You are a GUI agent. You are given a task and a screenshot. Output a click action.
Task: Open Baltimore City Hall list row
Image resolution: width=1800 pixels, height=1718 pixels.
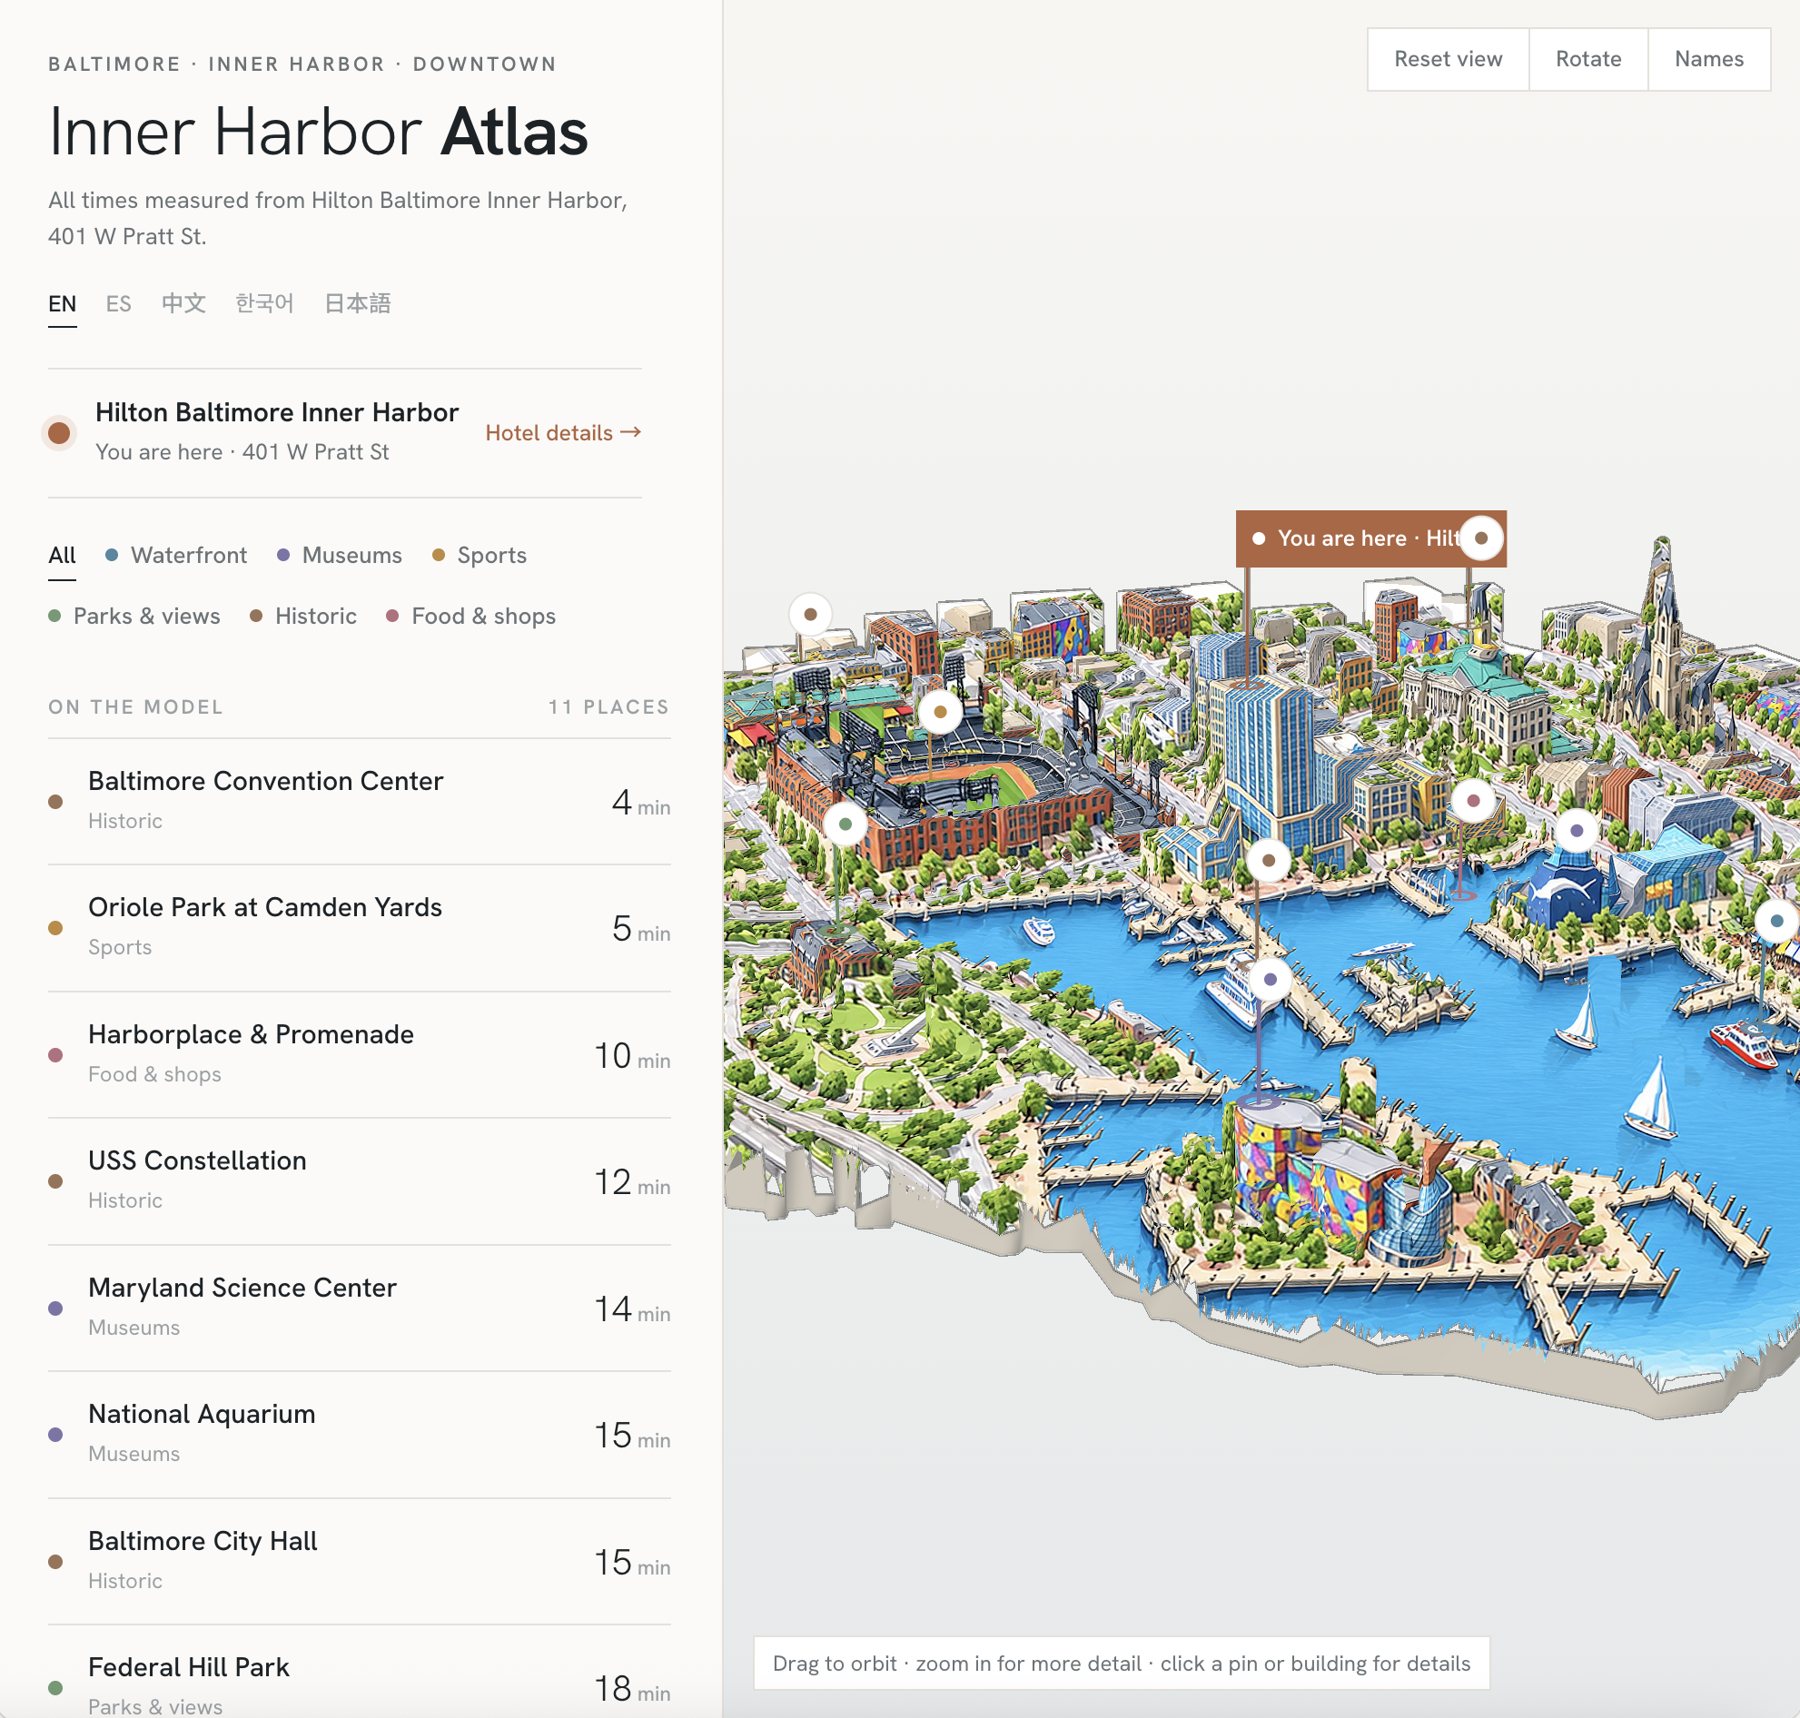tap(359, 1562)
